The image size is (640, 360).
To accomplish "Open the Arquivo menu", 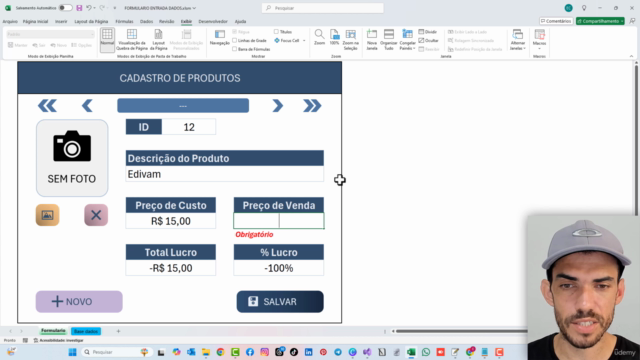I will pyautogui.click(x=10, y=21).
